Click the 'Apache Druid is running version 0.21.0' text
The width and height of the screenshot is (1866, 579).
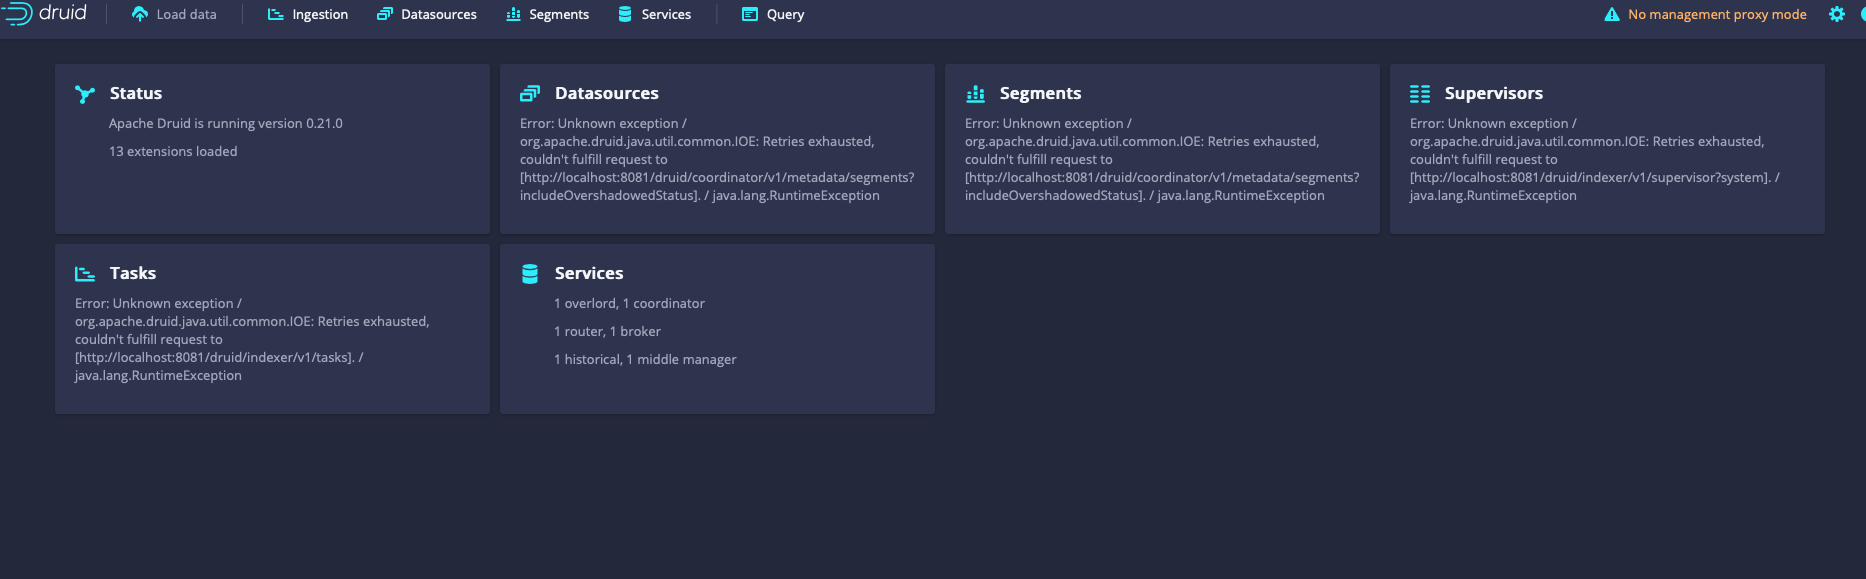pyautogui.click(x=226, y=123)
